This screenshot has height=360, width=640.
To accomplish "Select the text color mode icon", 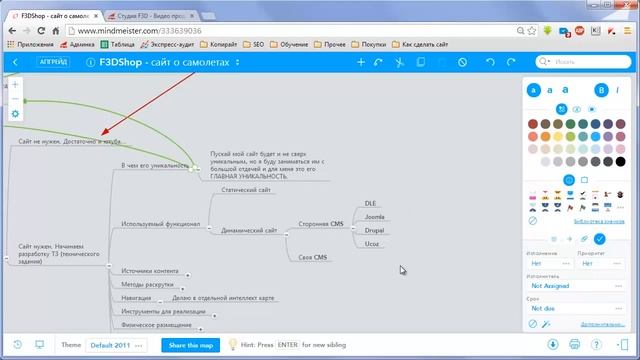I will (562, 109).
